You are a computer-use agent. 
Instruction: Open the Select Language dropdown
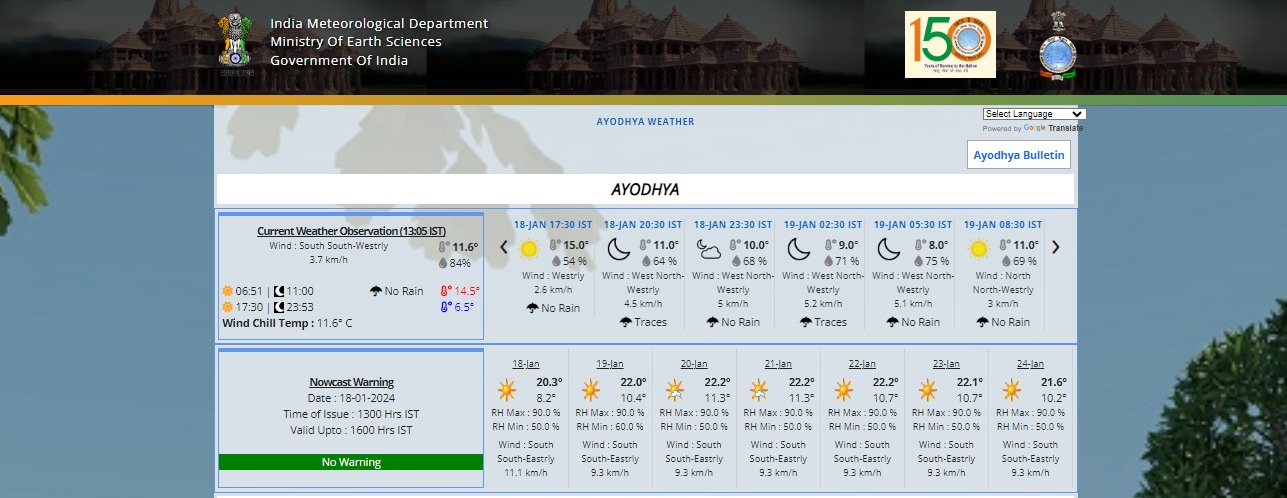1034,114
